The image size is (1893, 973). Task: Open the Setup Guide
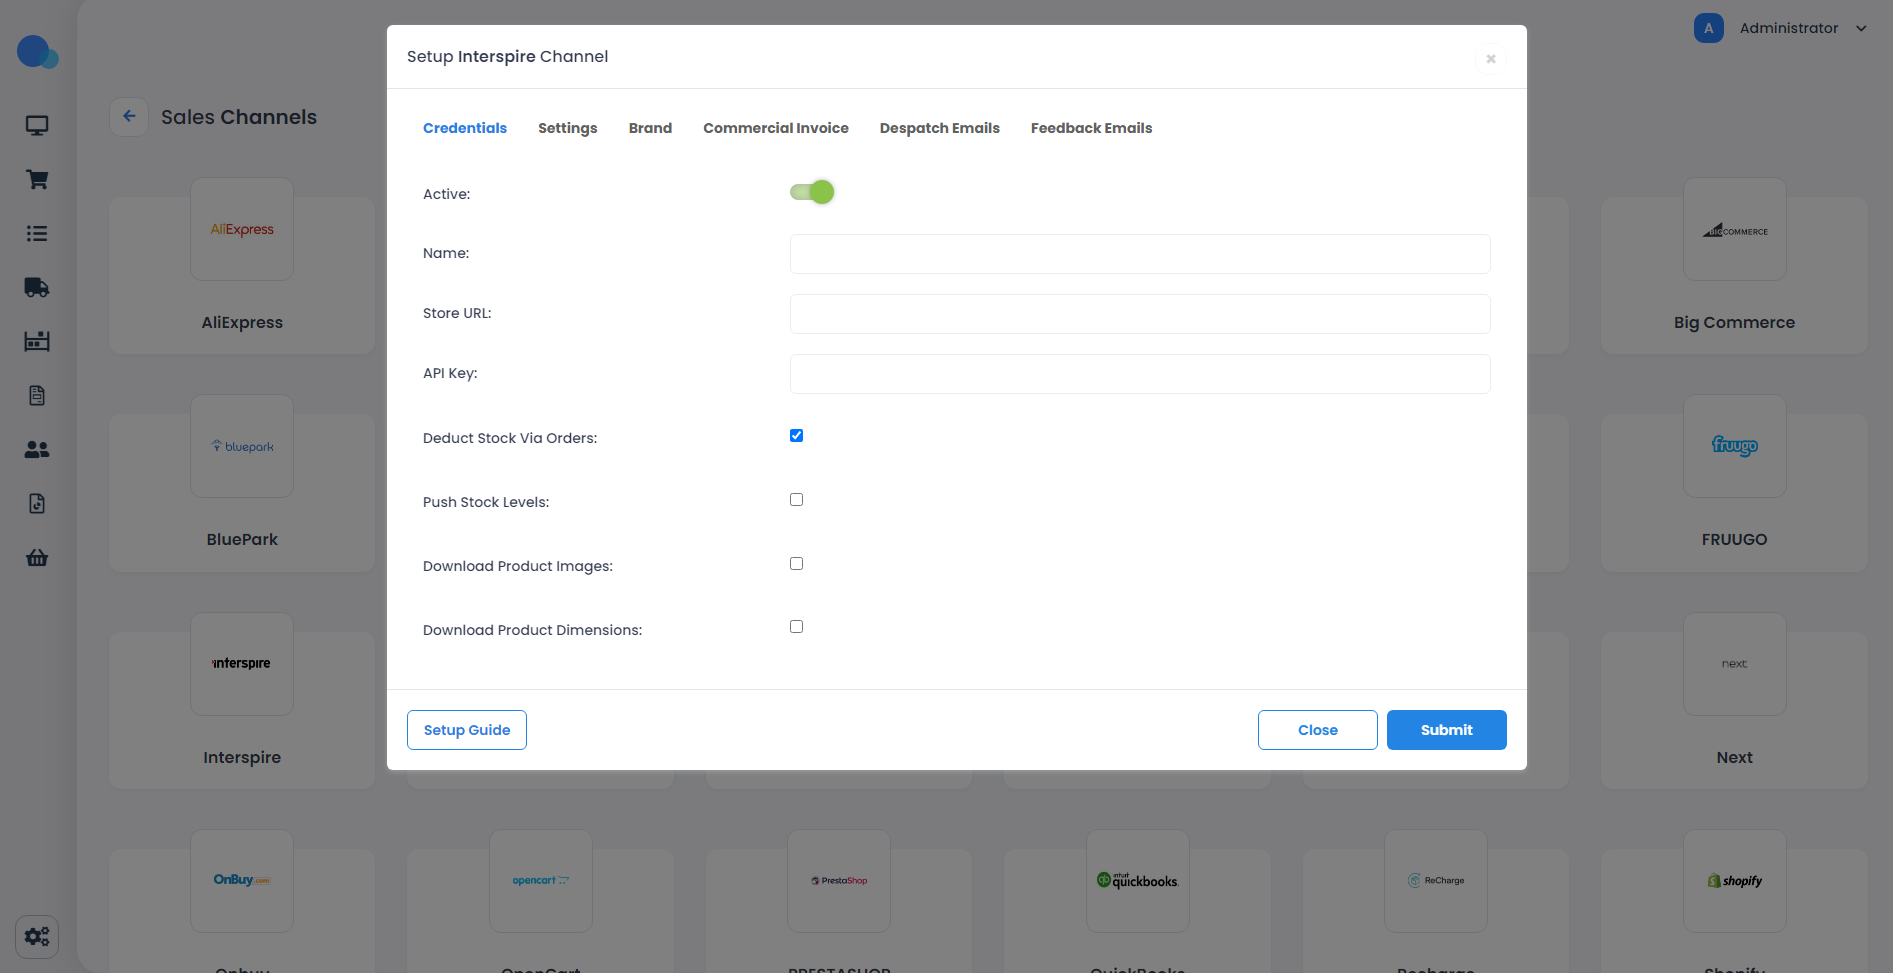point(467,730)
